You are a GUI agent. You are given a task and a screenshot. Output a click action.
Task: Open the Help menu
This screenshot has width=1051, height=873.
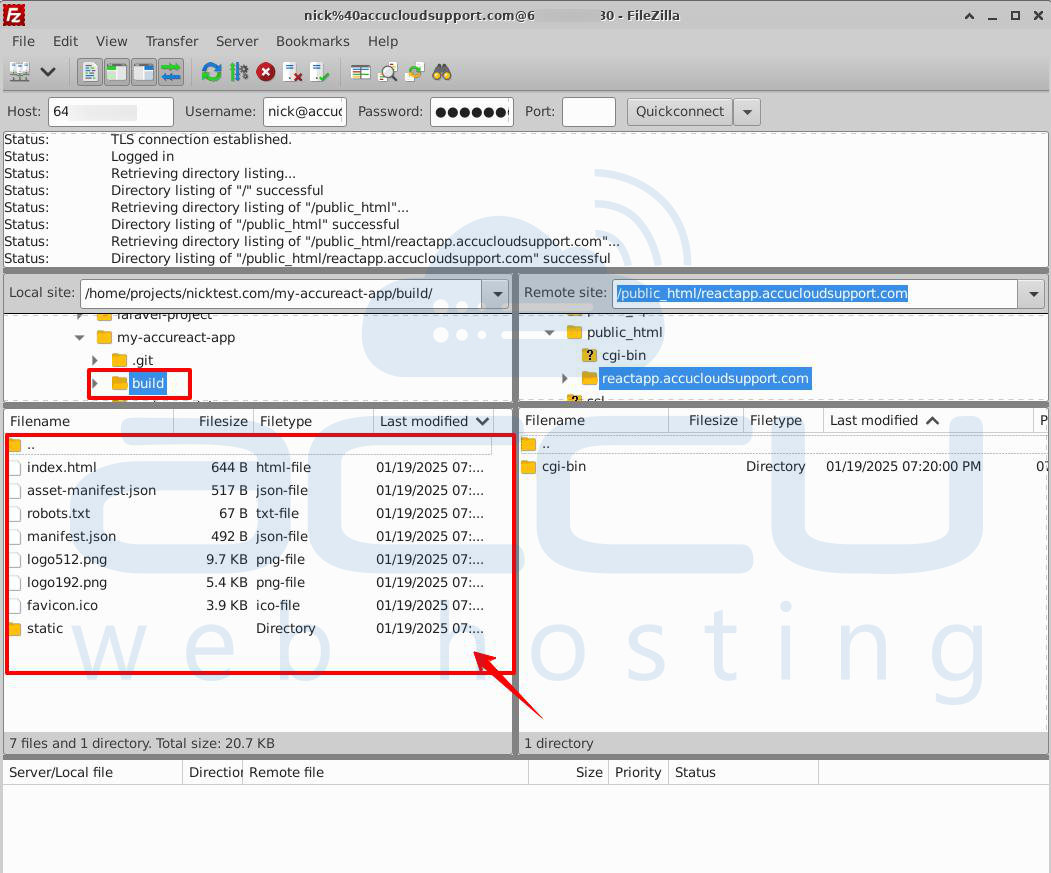[383, 42]
